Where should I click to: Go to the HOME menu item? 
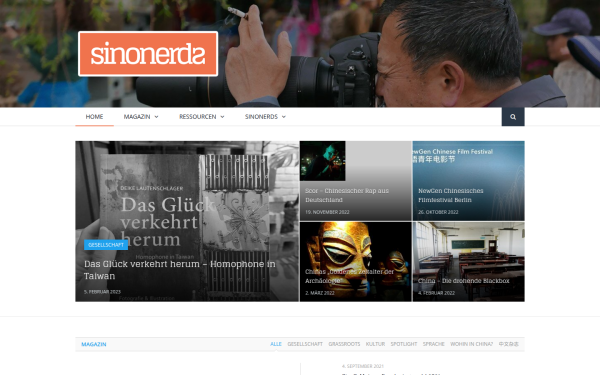(94, 117)
